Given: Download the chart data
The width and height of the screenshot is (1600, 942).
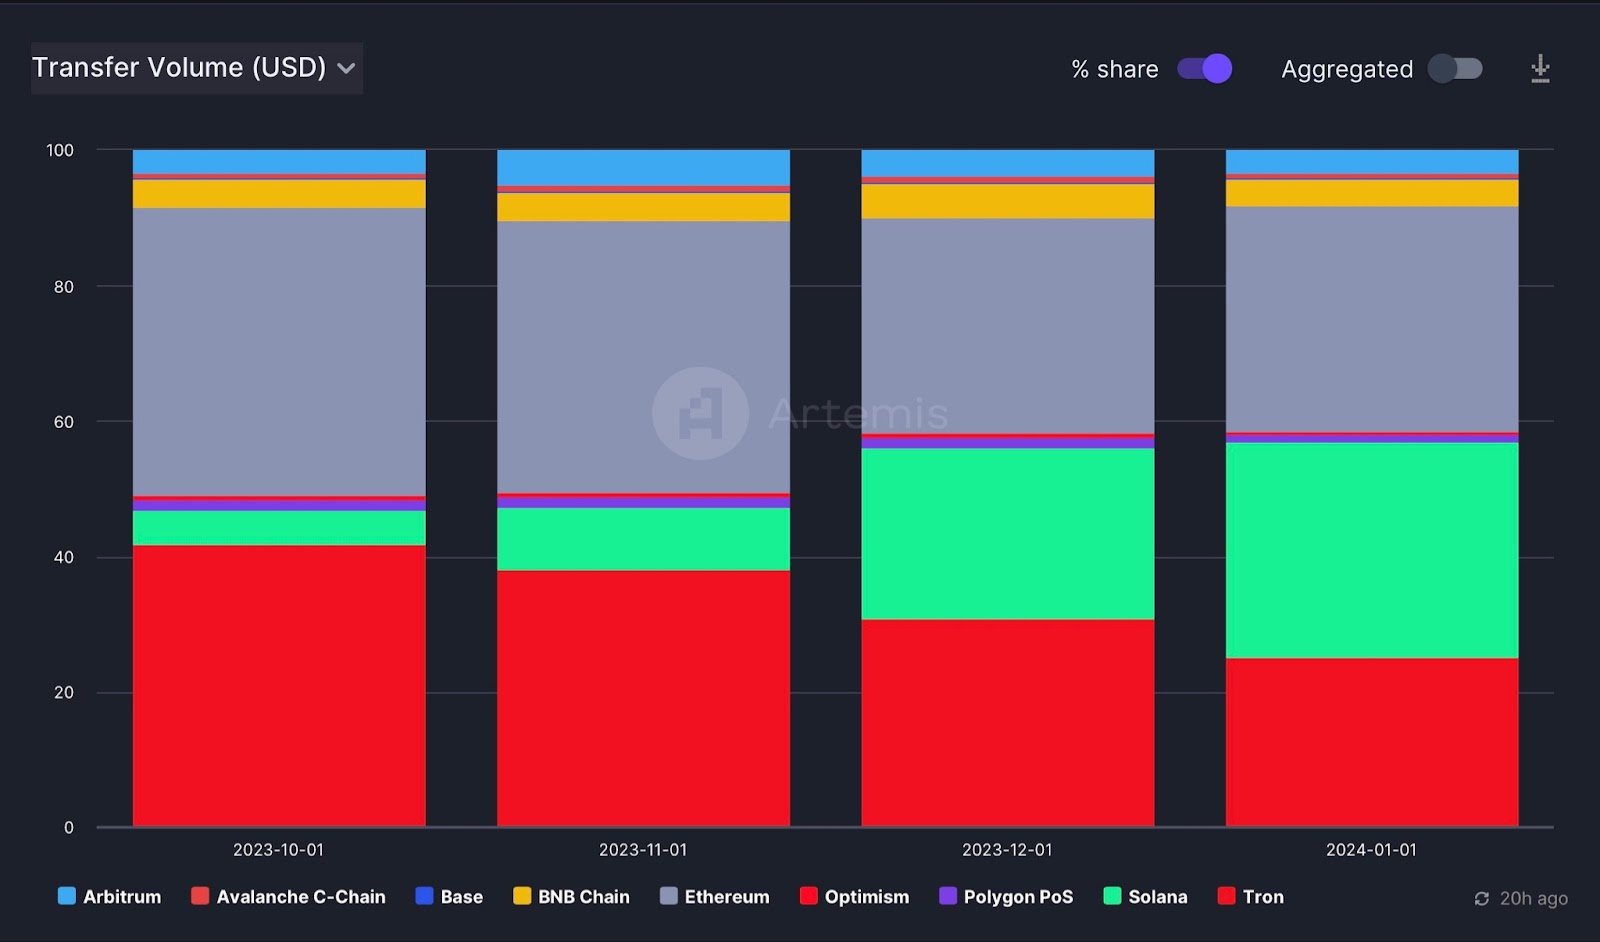Looking at the screenshot, I should tap(1540, 68).
